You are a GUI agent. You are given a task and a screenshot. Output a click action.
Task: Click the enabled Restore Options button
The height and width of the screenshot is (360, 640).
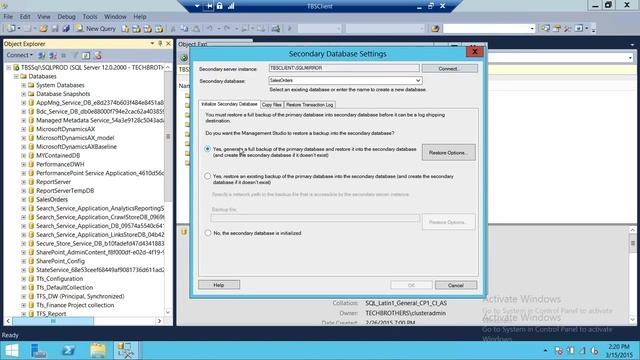[449, 152]
